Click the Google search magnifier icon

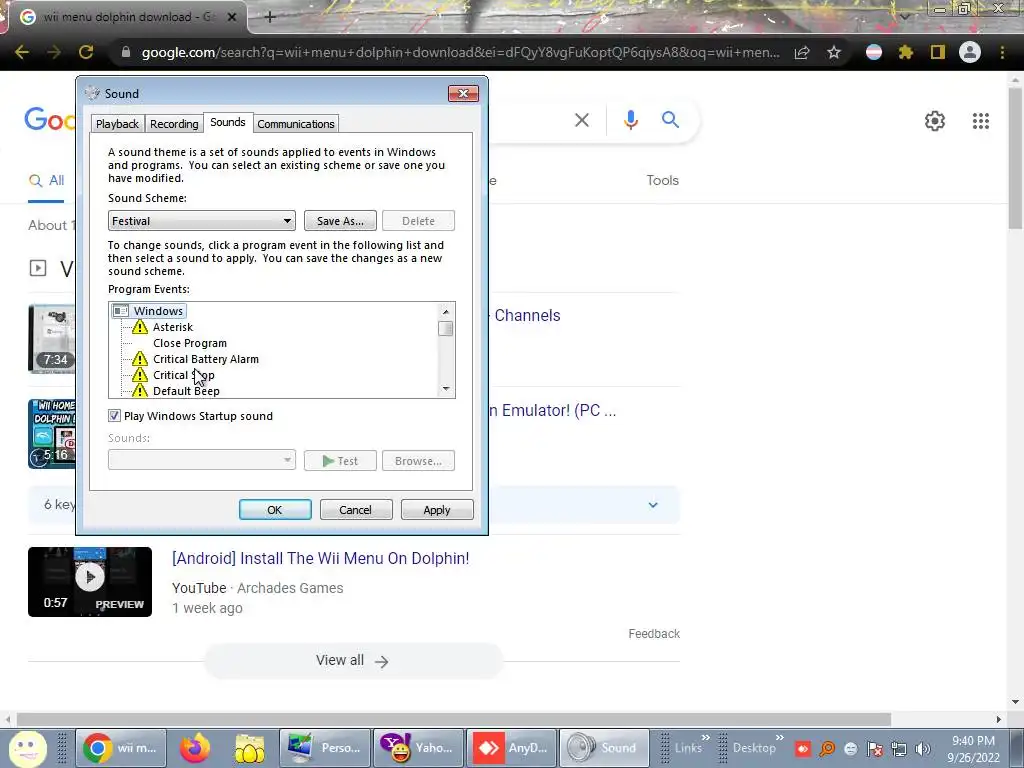[670, 120]
